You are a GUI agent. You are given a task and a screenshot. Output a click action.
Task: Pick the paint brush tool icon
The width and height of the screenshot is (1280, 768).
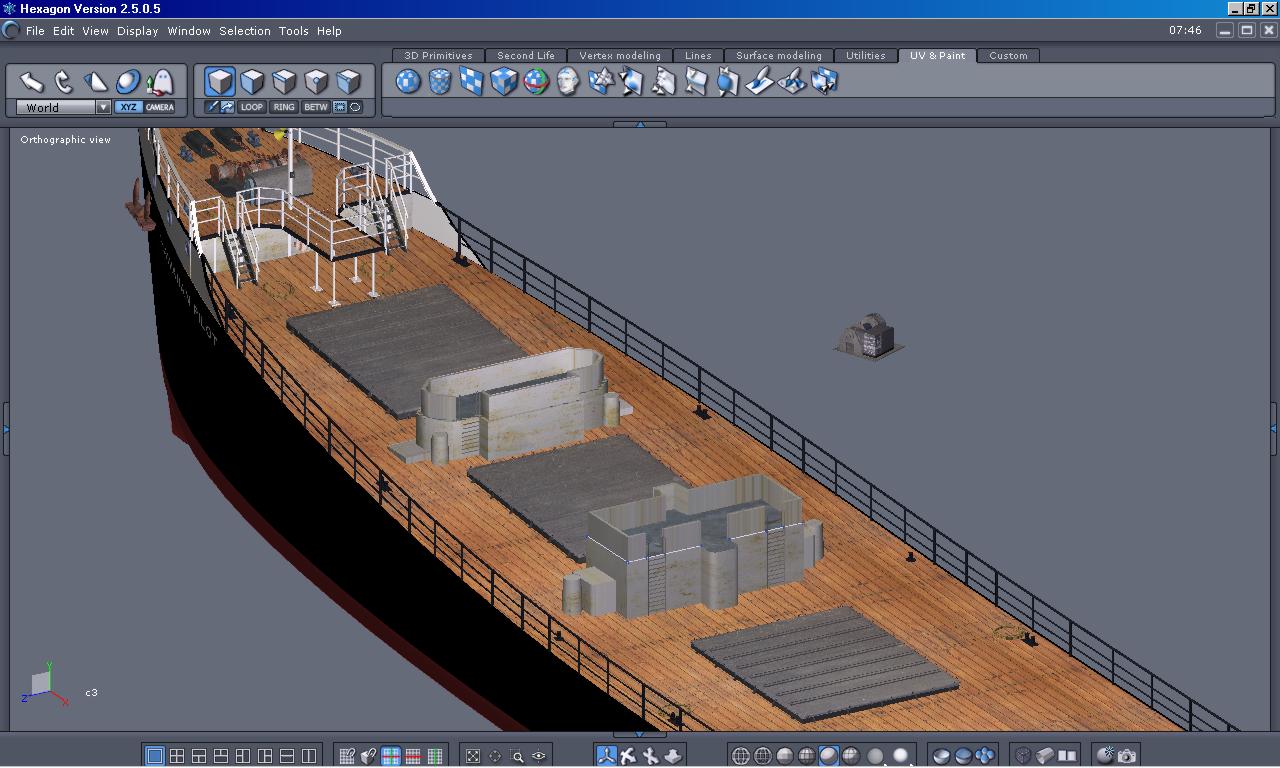point(760,81)
